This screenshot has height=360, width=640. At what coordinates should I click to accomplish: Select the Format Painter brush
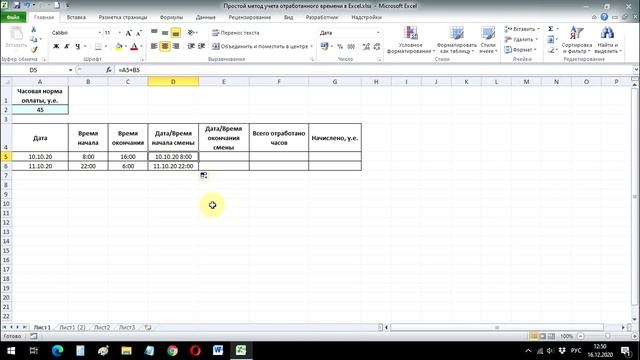click(x=33, y=49)
